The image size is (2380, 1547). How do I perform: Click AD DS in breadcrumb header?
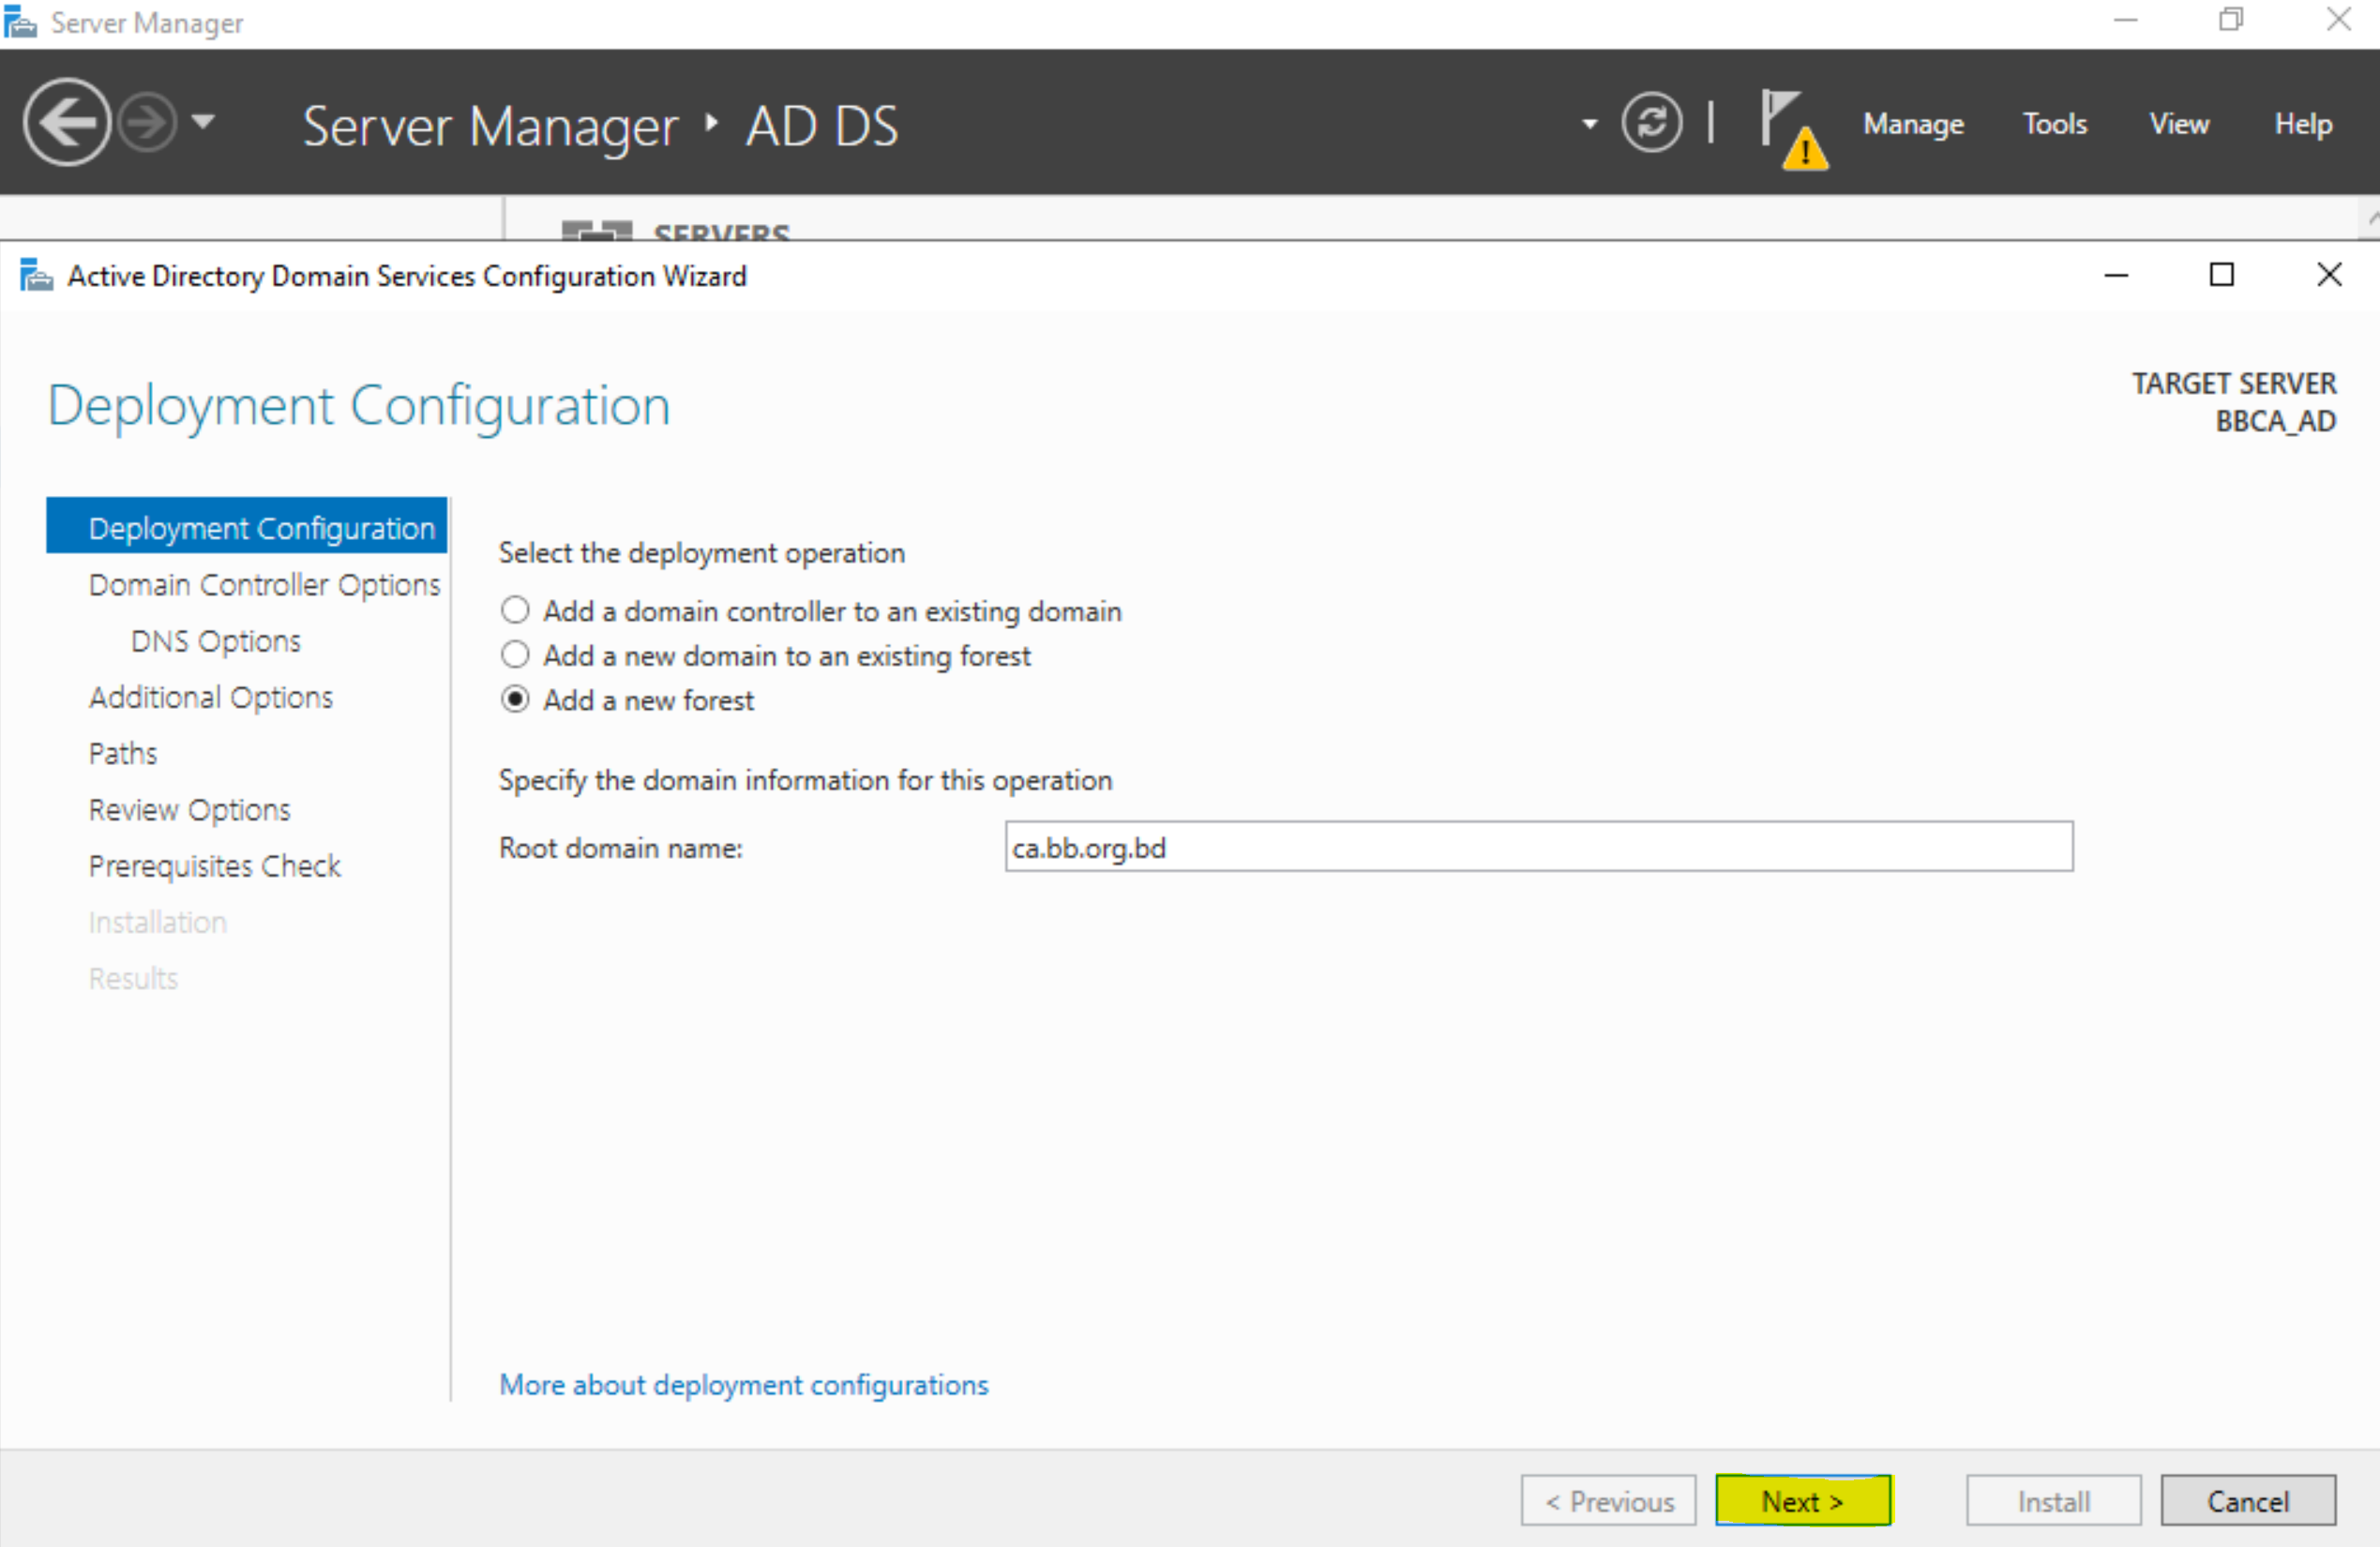coord(822,127)
